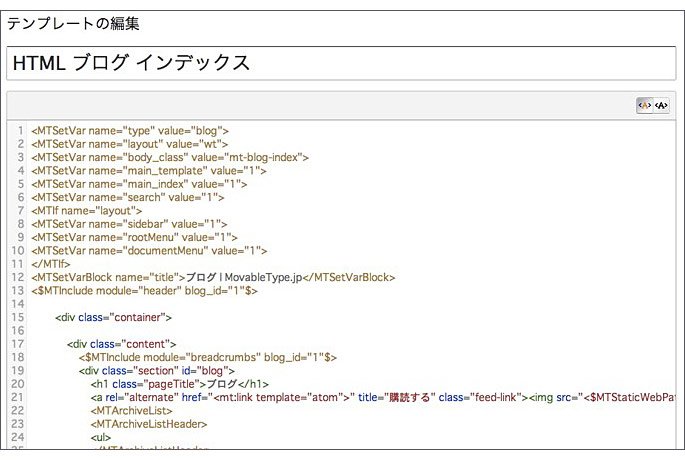685x460 pixels.
Task: Click the MTSetVarBlock name="title" line
Action: click(x=213, y=277)
